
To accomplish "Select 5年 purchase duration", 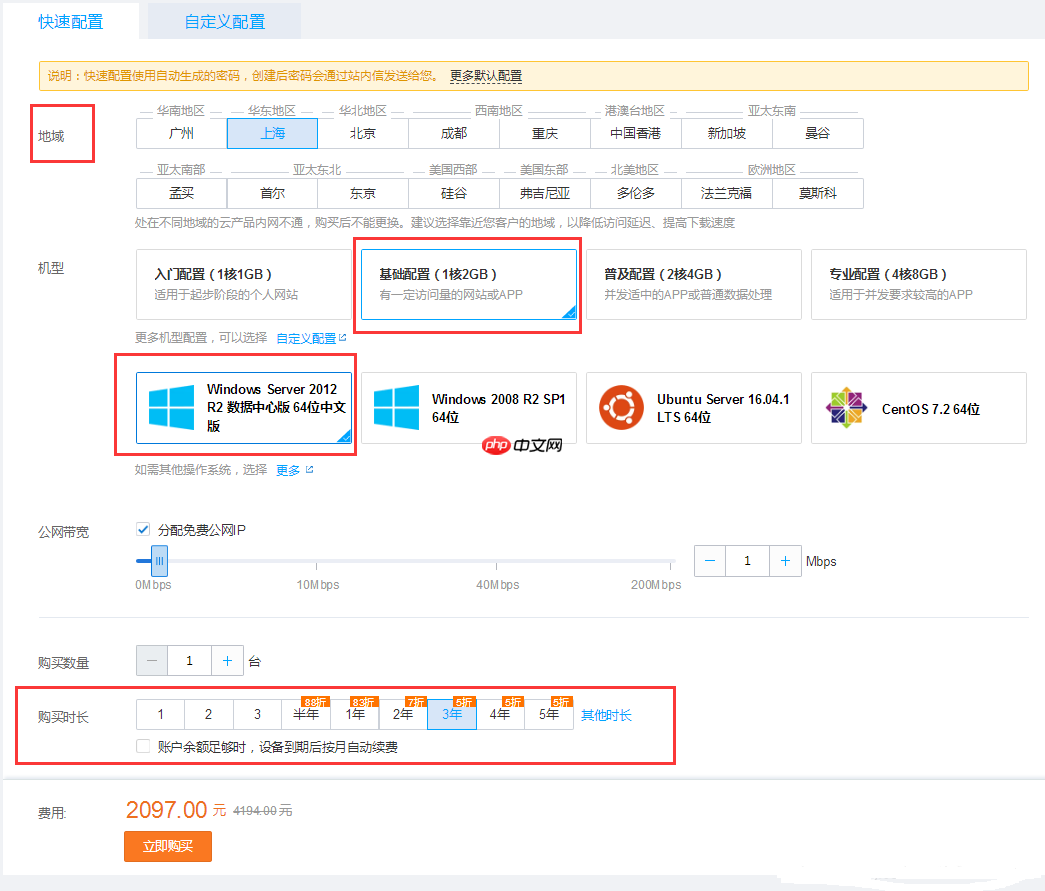I will (549, 714).
